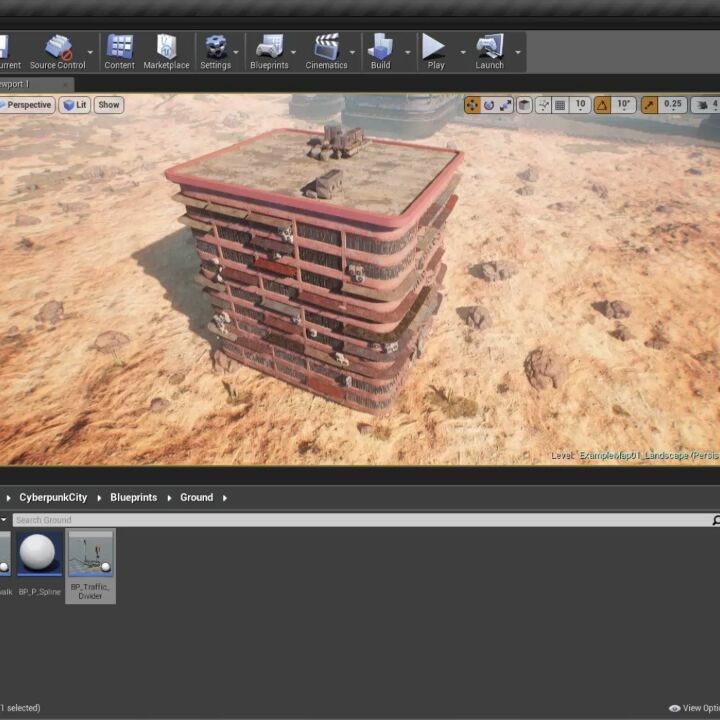The image size is (720, 720).
Task: Toggle world/local coordinate space
Action: (x=524, y=105)
